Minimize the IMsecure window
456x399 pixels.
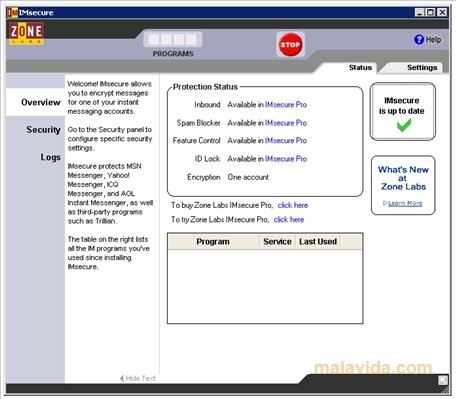(x=420, y=13)
